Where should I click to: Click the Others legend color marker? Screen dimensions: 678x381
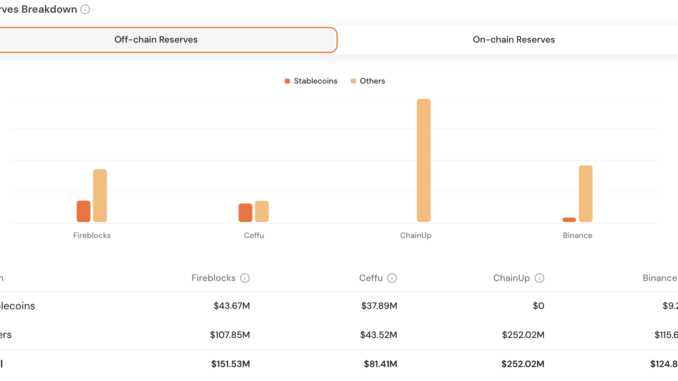[353, 81]
